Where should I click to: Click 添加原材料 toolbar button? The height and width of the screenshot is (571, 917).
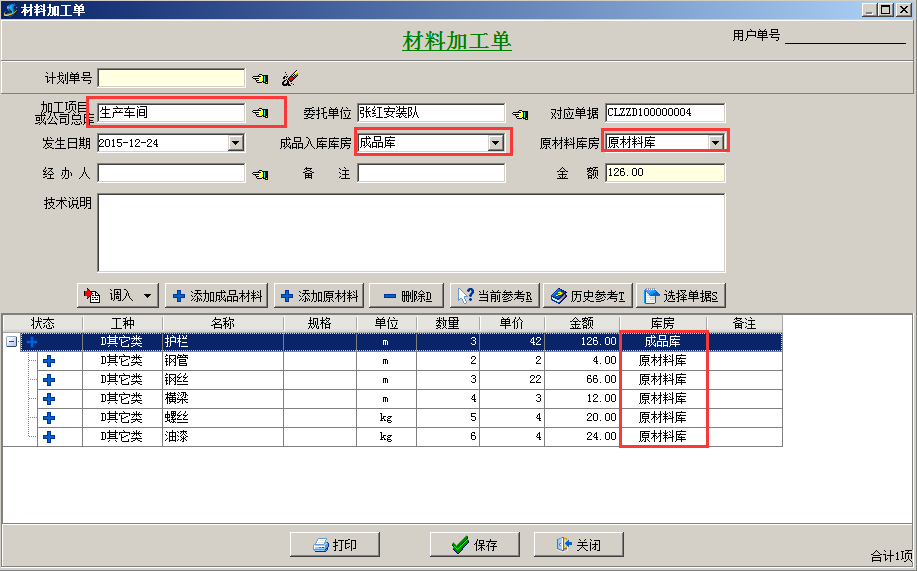[319, 296]
